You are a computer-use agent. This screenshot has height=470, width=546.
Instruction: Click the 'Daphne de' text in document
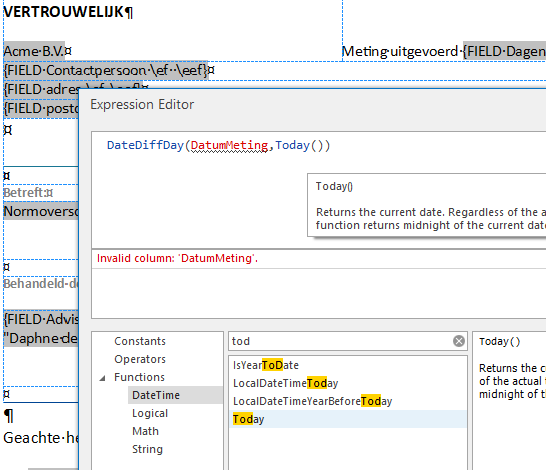(x=41, y=338)
